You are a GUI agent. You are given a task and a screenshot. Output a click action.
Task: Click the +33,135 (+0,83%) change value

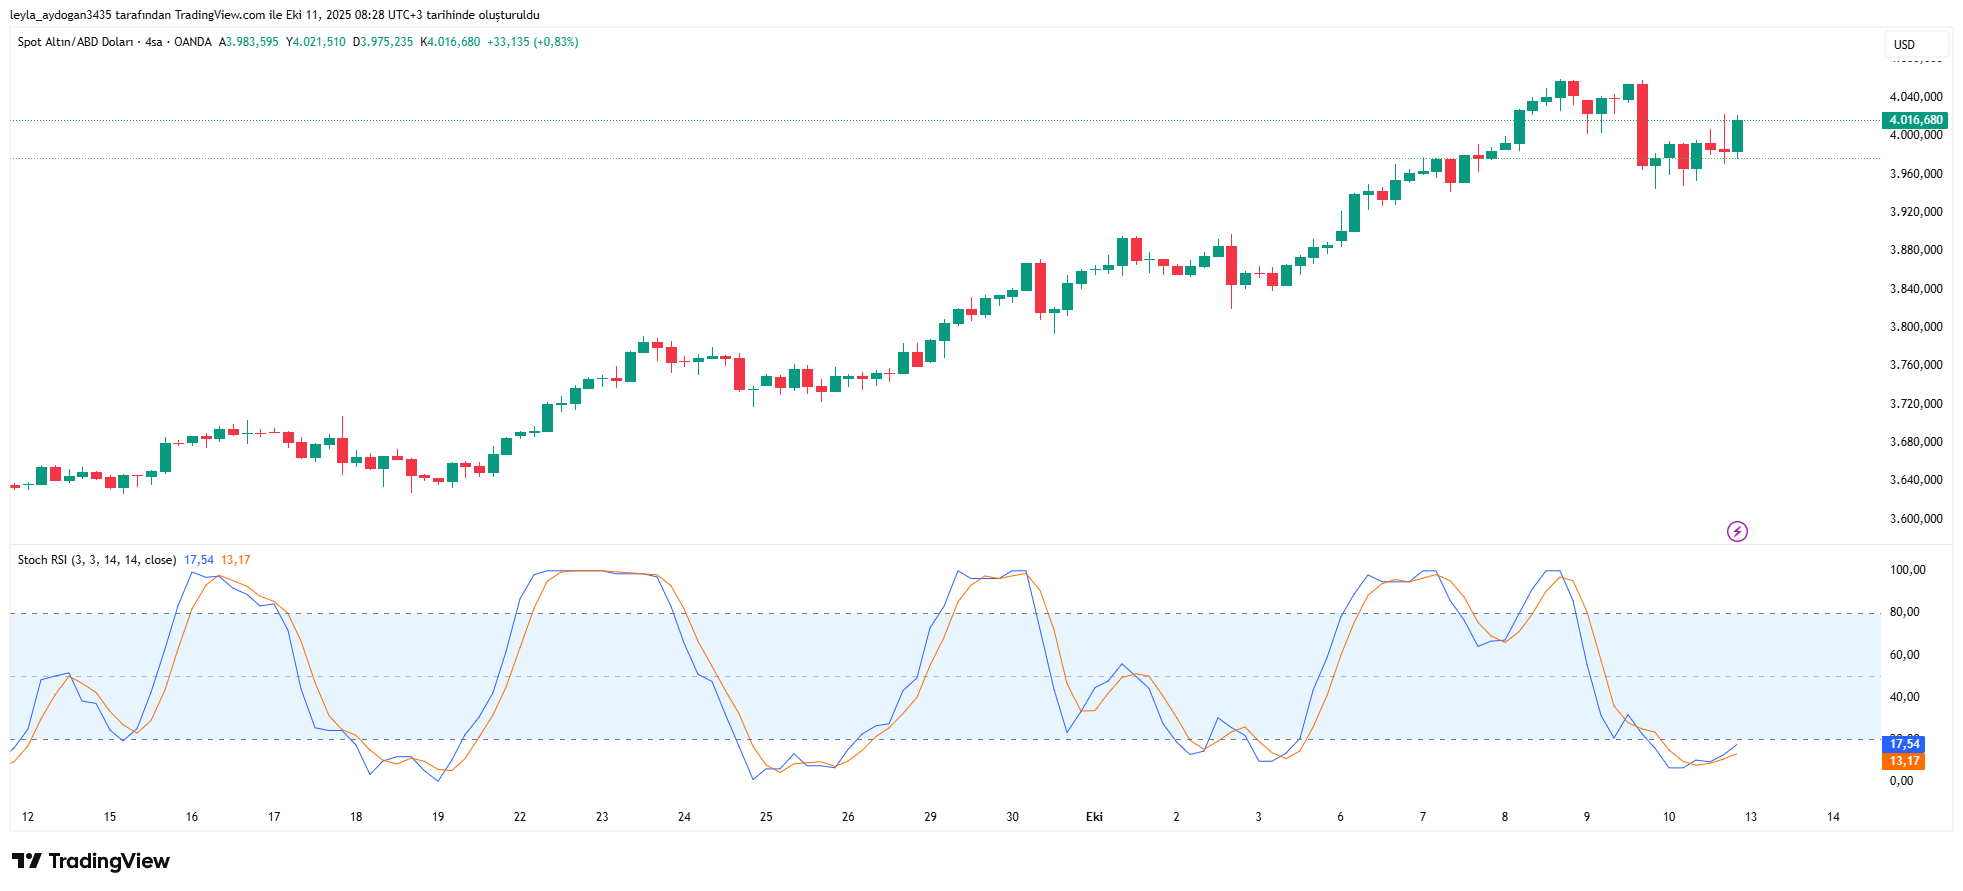533,42
